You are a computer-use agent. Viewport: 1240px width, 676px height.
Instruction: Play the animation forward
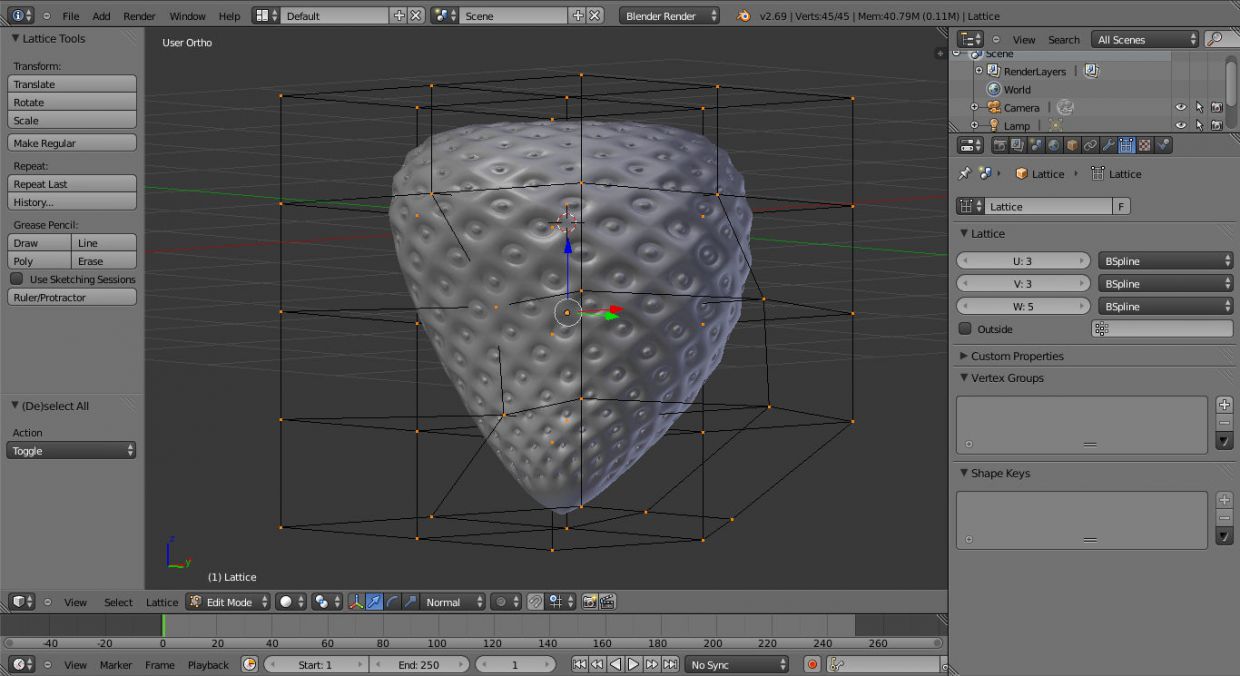pos(633,665)
